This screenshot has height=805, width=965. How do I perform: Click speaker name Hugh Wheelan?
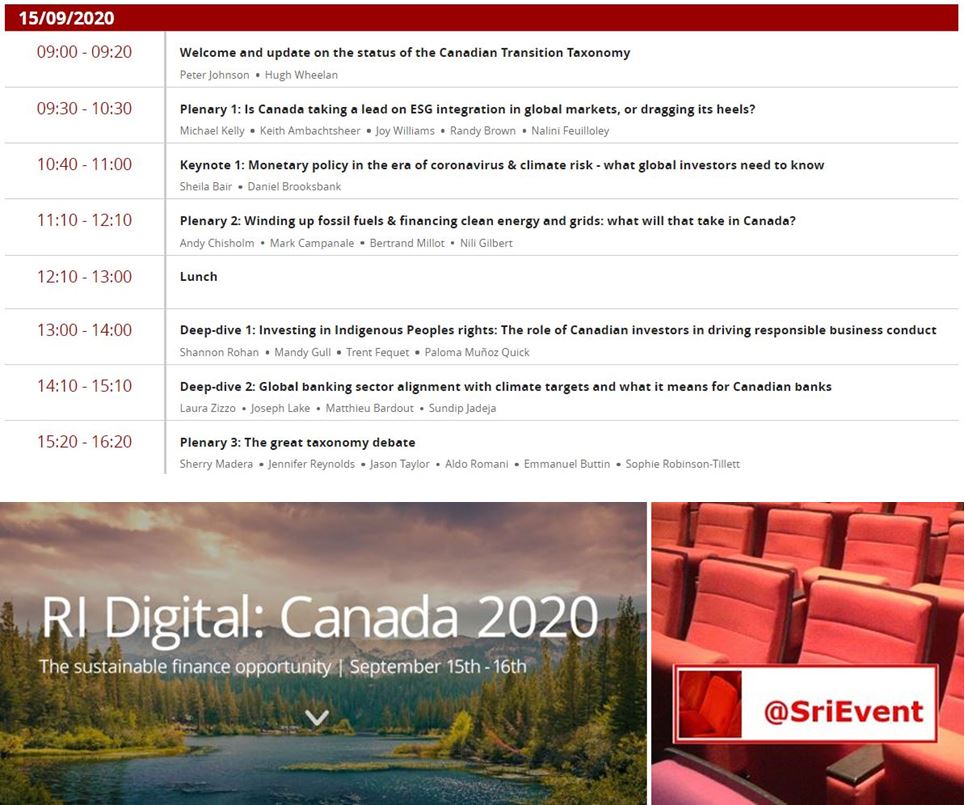(301, 75)
